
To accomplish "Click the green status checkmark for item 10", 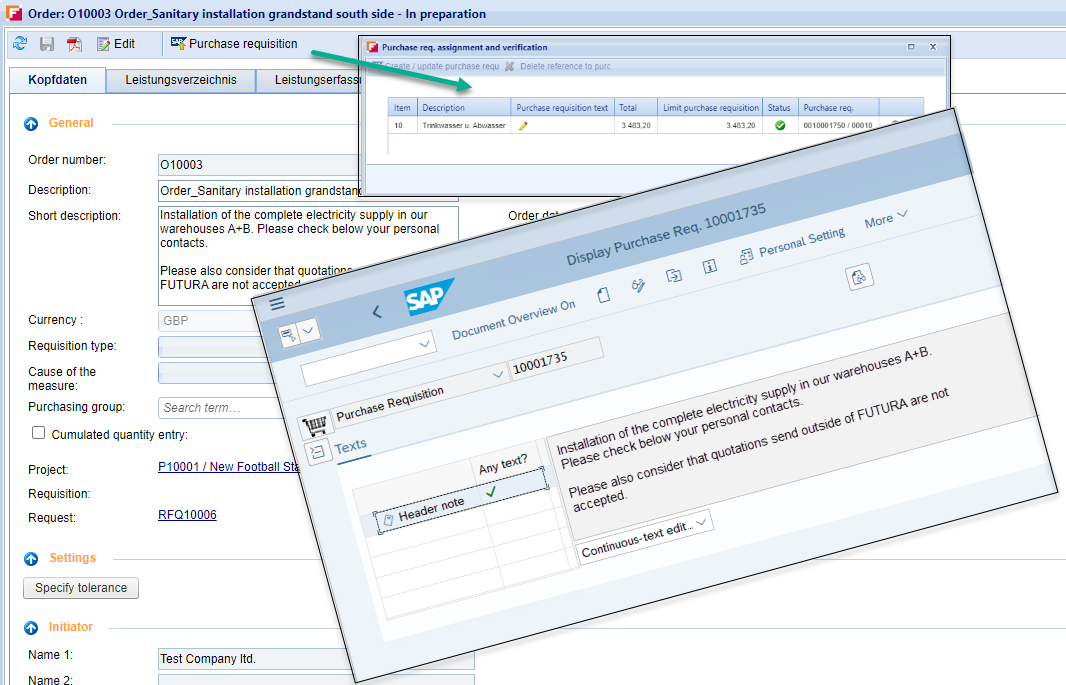I will (779, 125).
